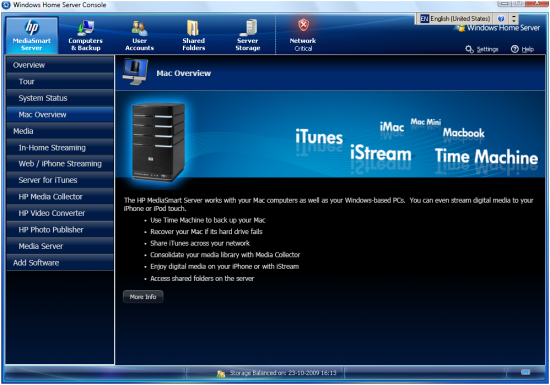Open the HP MediaSmart Server tab

(32, 35)
